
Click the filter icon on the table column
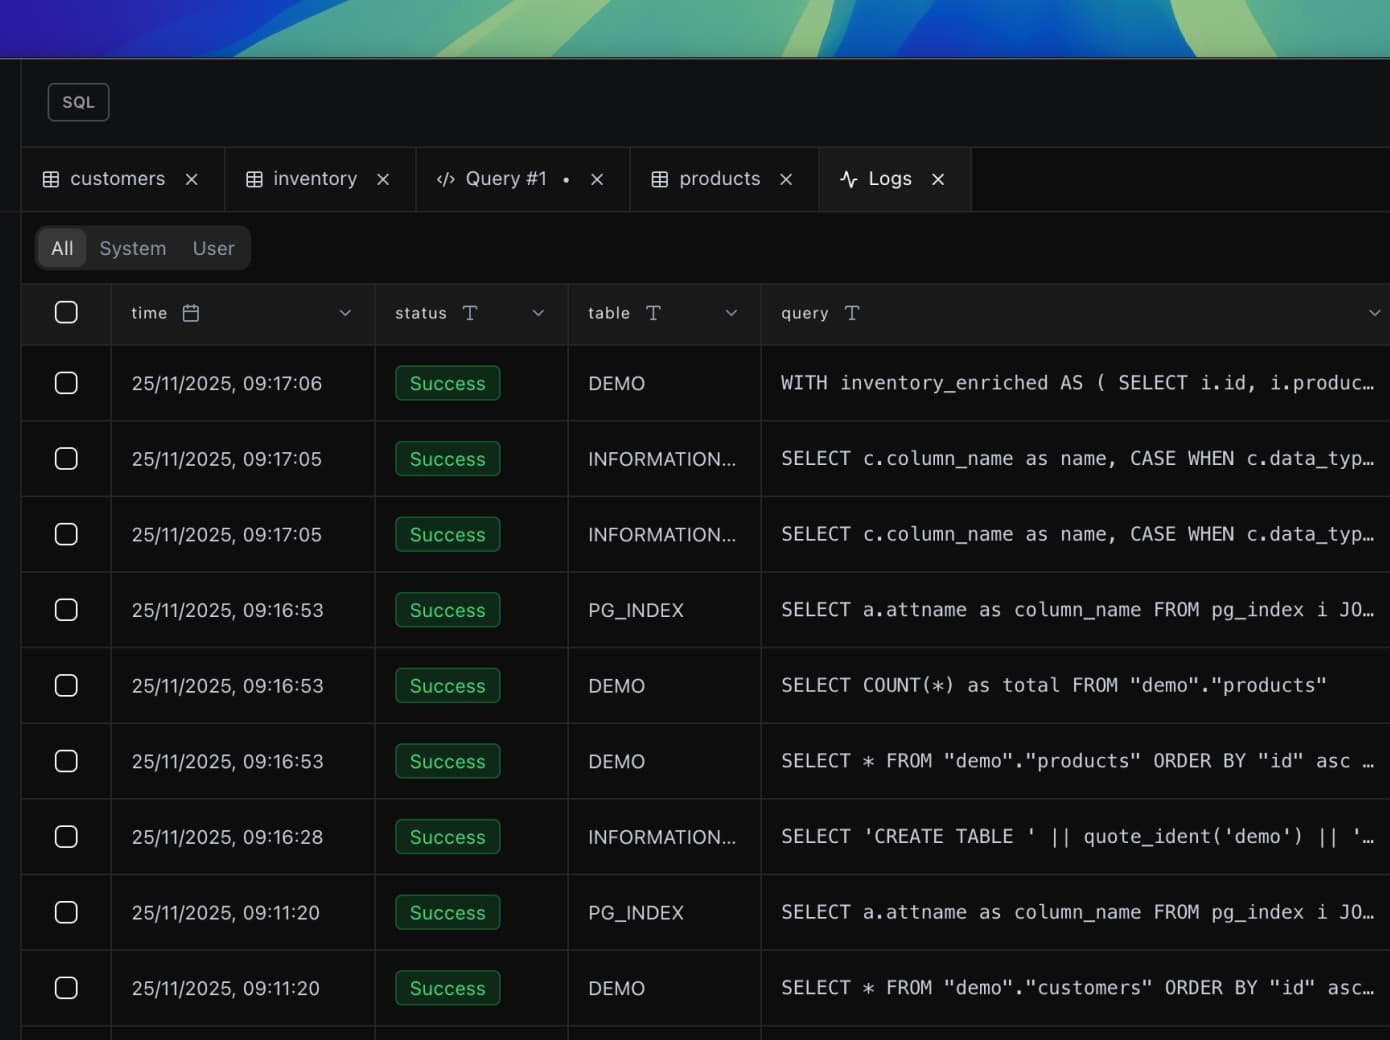tap(654, 312)
